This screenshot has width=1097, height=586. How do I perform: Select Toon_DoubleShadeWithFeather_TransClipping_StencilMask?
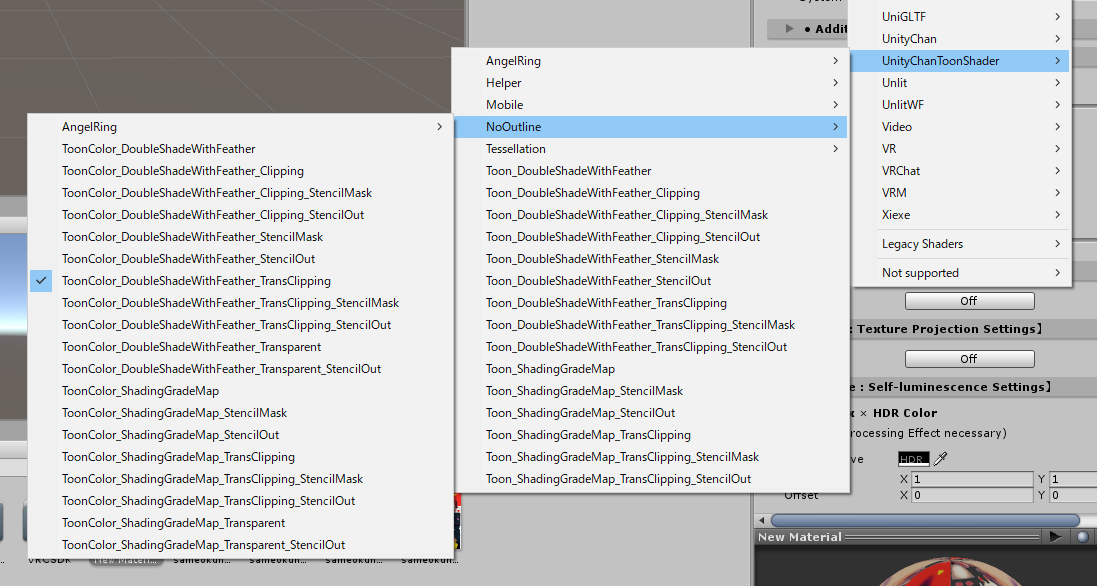coord(651,324)
